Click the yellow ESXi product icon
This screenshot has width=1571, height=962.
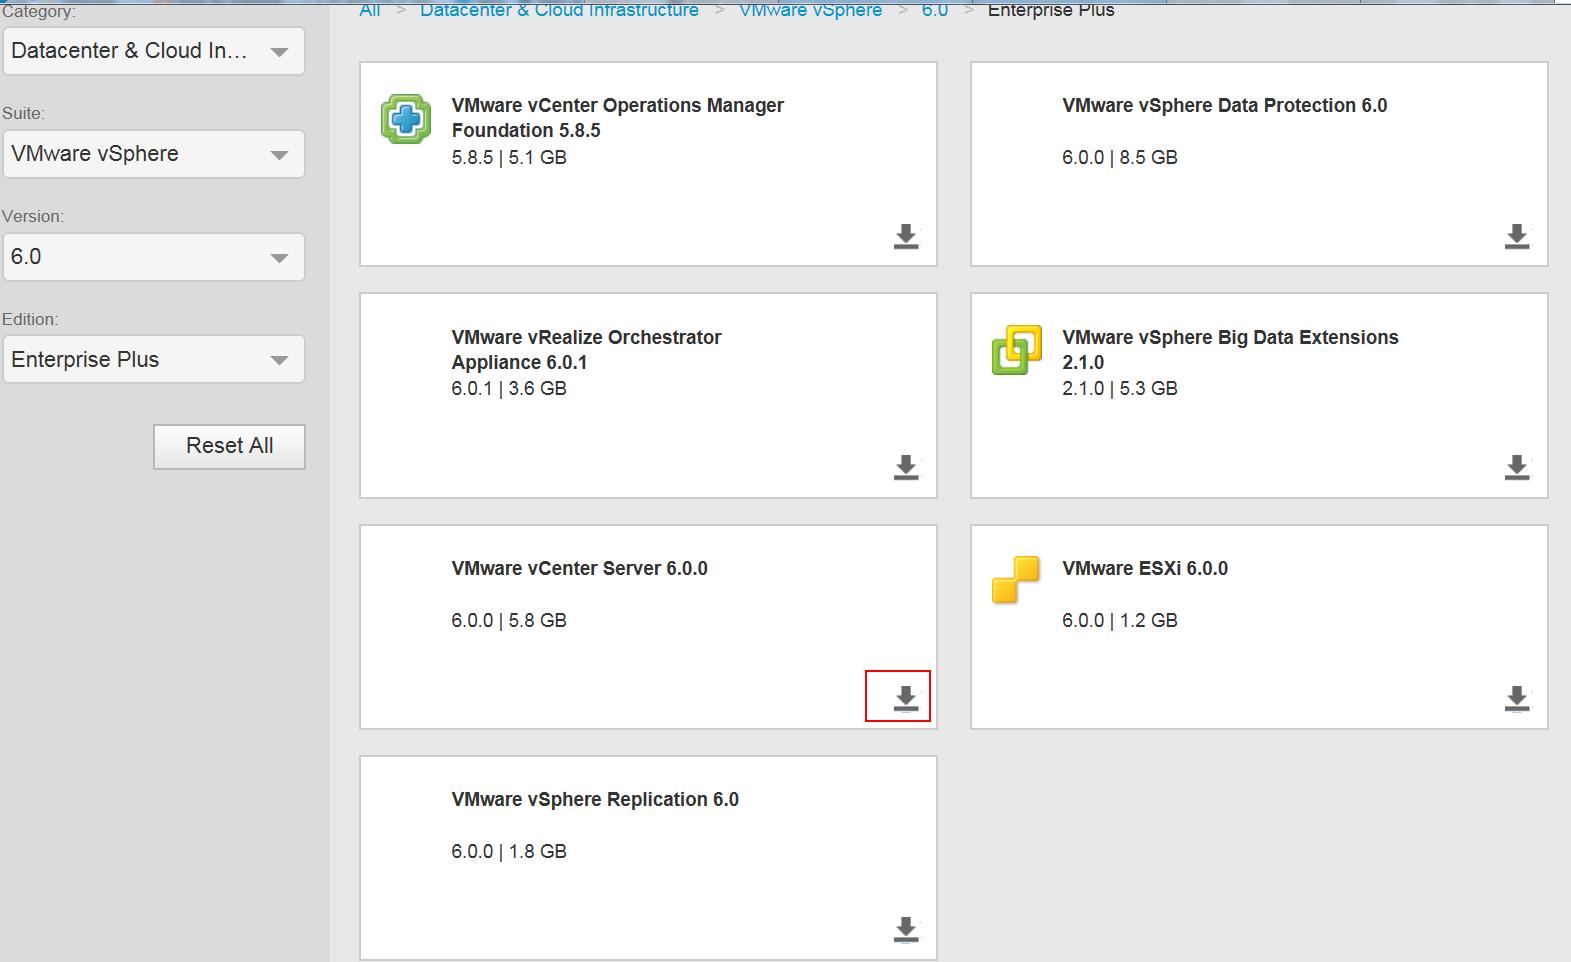pyautogui.click(x=1016, y=580)
